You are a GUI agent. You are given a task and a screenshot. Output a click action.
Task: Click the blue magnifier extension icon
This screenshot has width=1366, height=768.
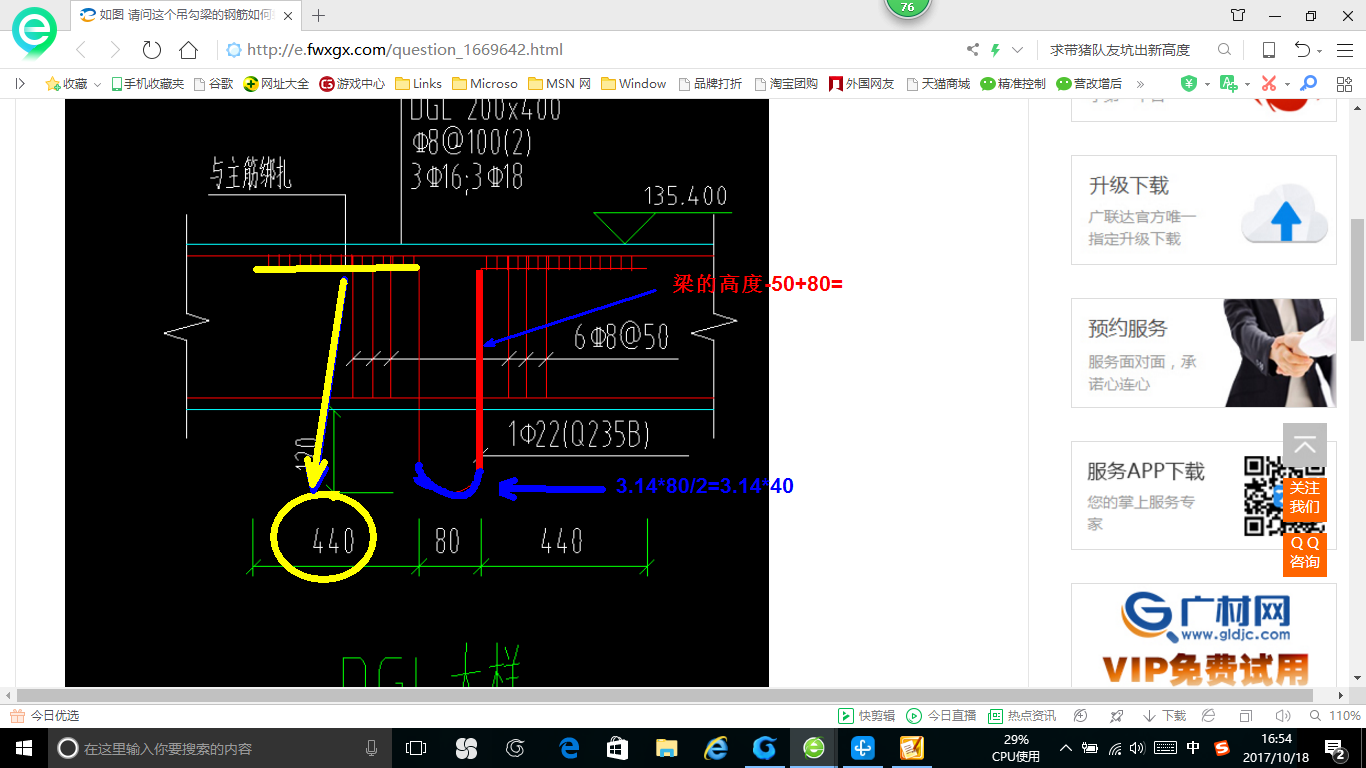1308,84
